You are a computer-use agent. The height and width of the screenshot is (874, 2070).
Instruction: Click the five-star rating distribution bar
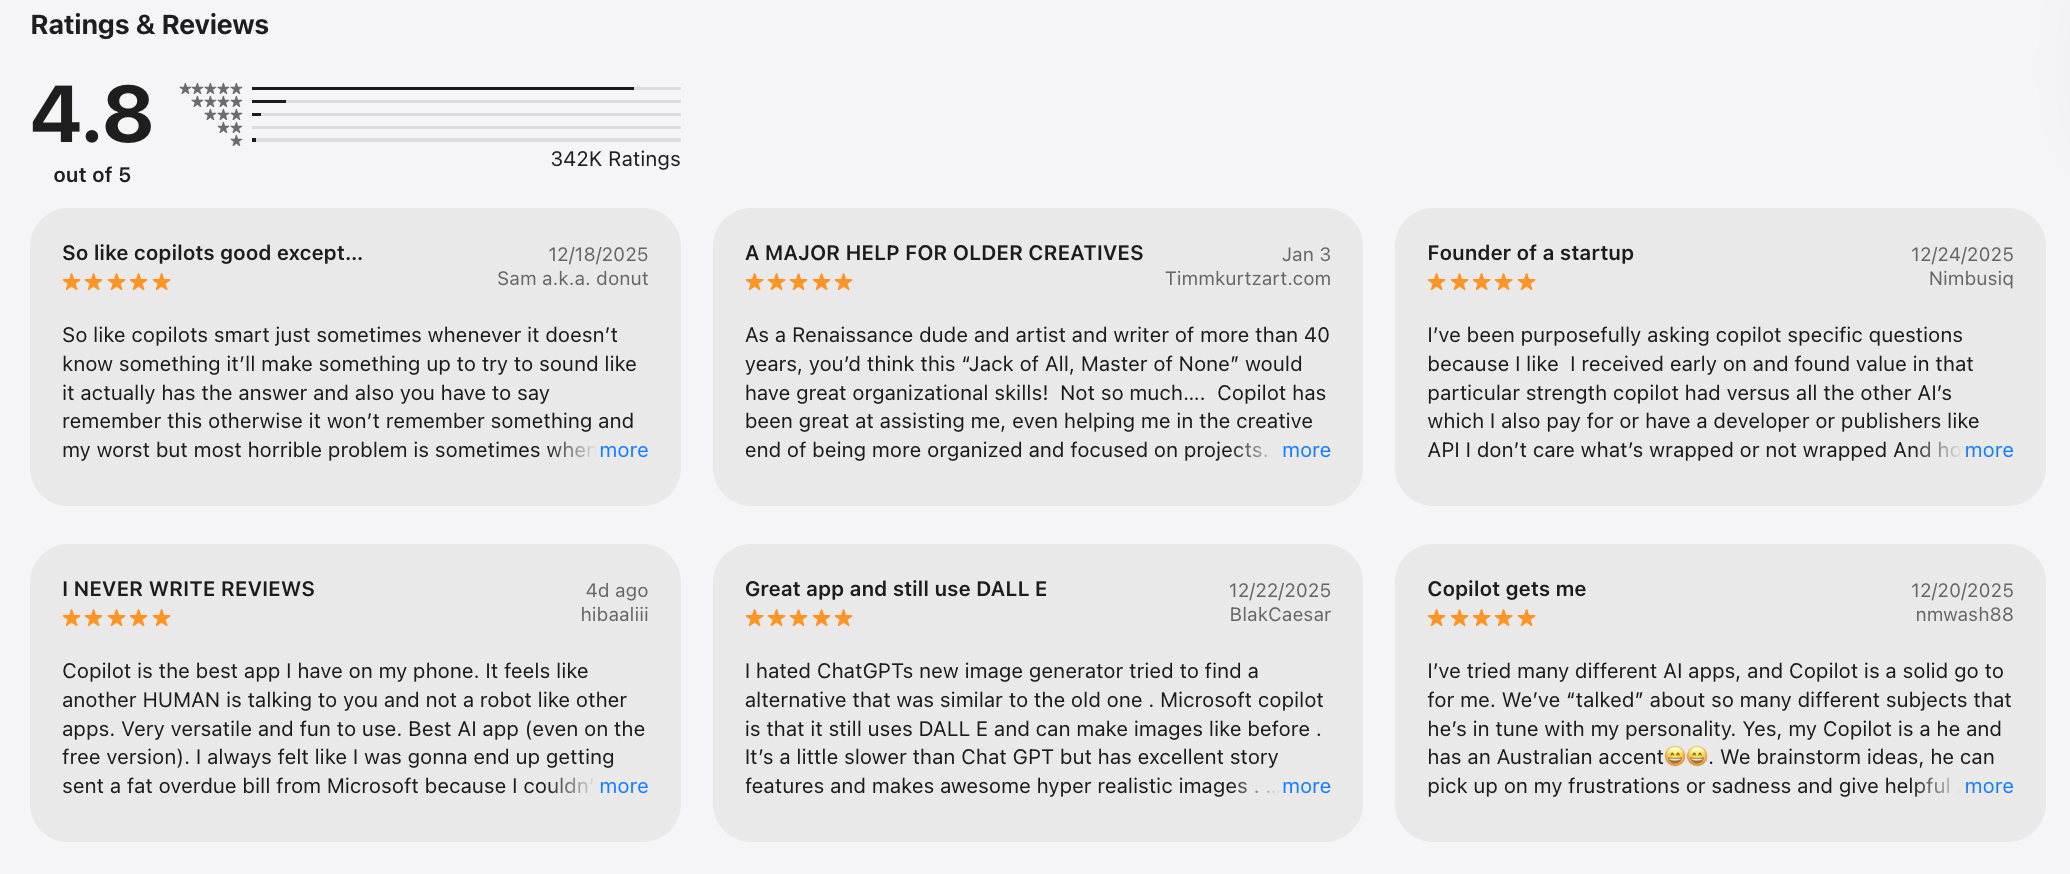coord(466,89)
